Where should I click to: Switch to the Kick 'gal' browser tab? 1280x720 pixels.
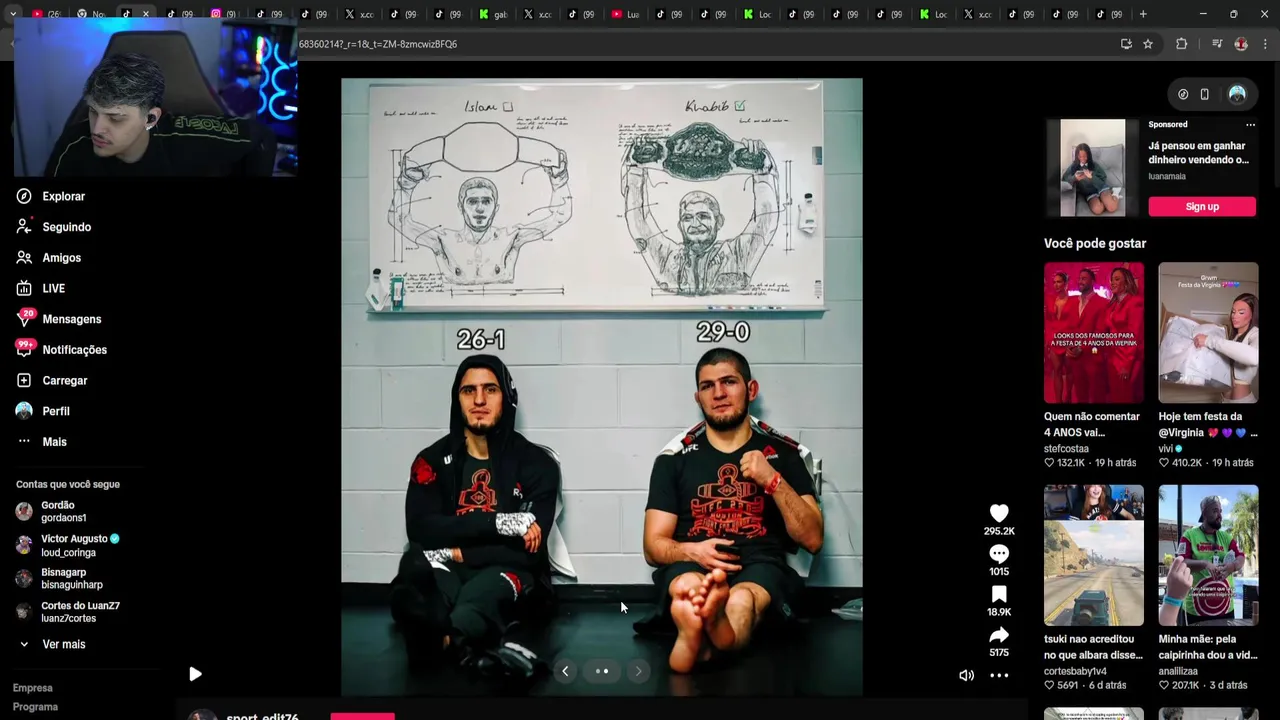493,14
